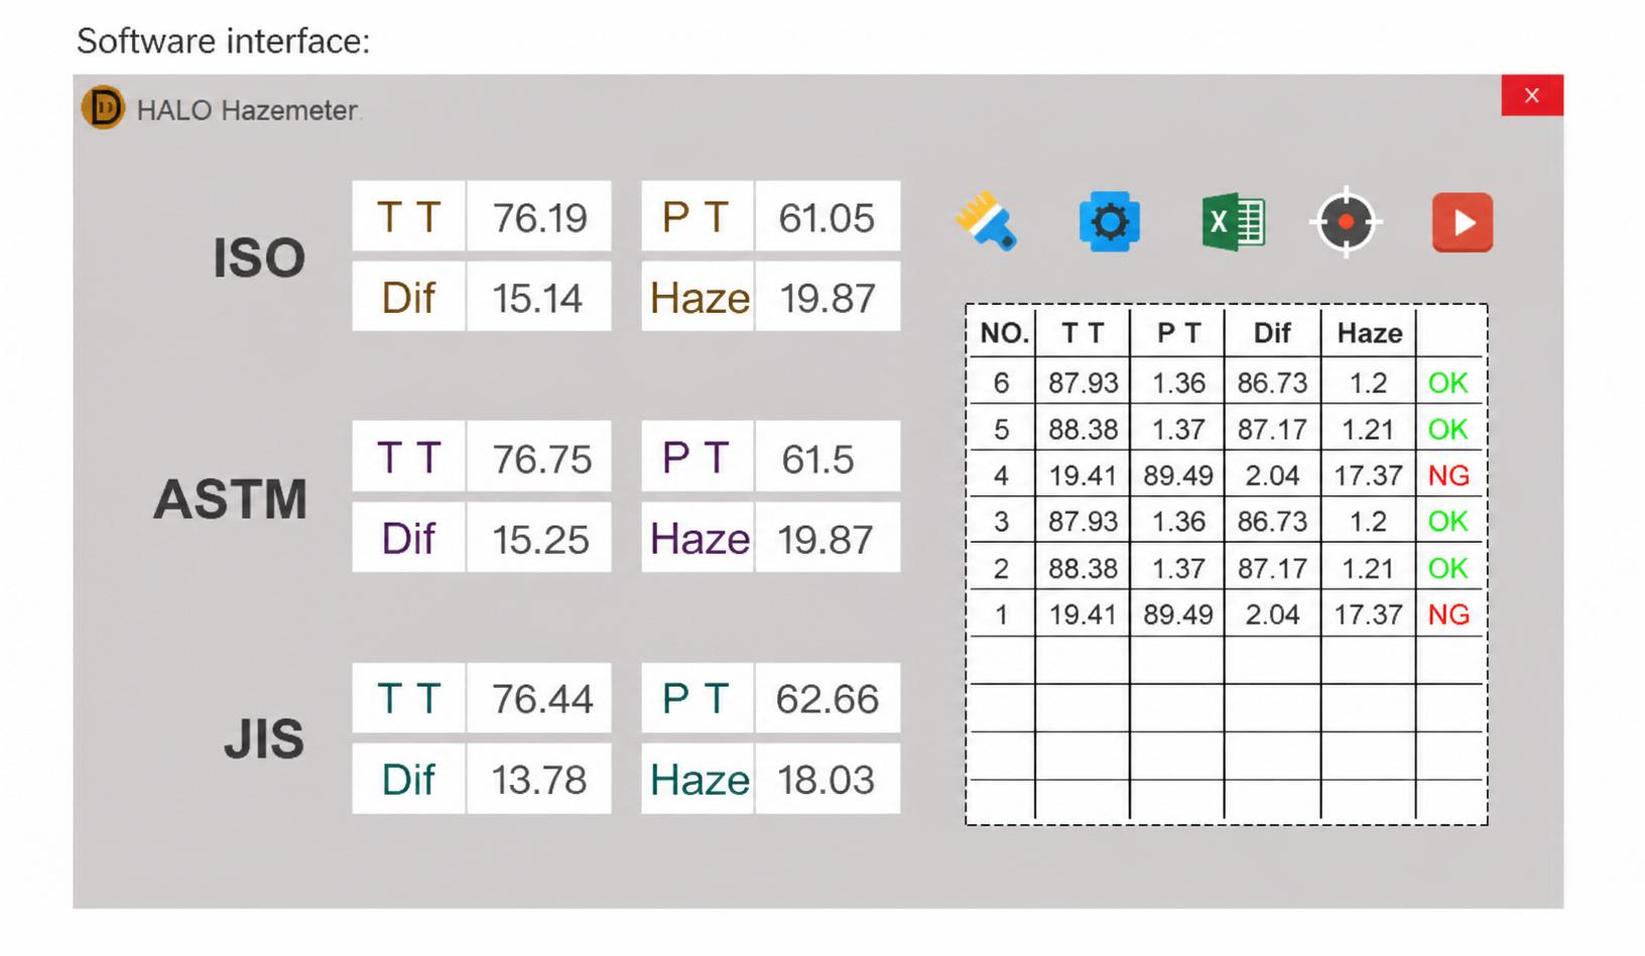Select row number 6 in the results table
Screen dimensions: 1645x956
1226,382
